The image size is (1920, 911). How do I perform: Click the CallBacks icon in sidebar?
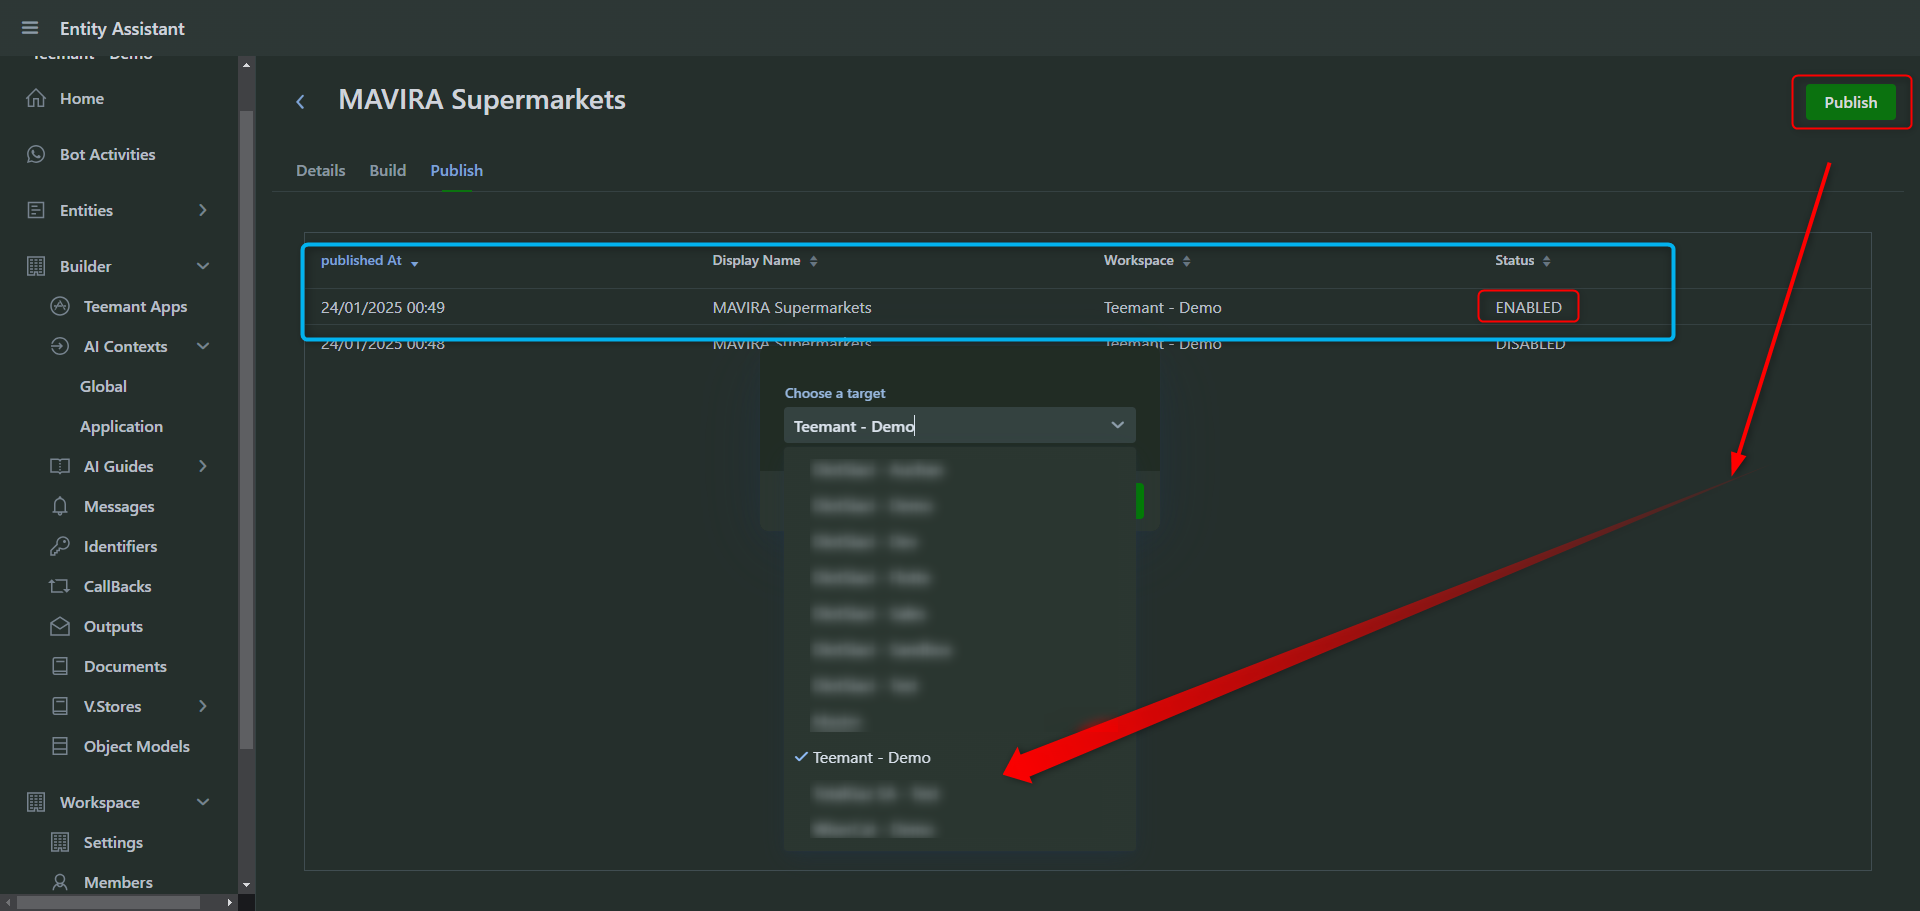(x=60, y=586)
